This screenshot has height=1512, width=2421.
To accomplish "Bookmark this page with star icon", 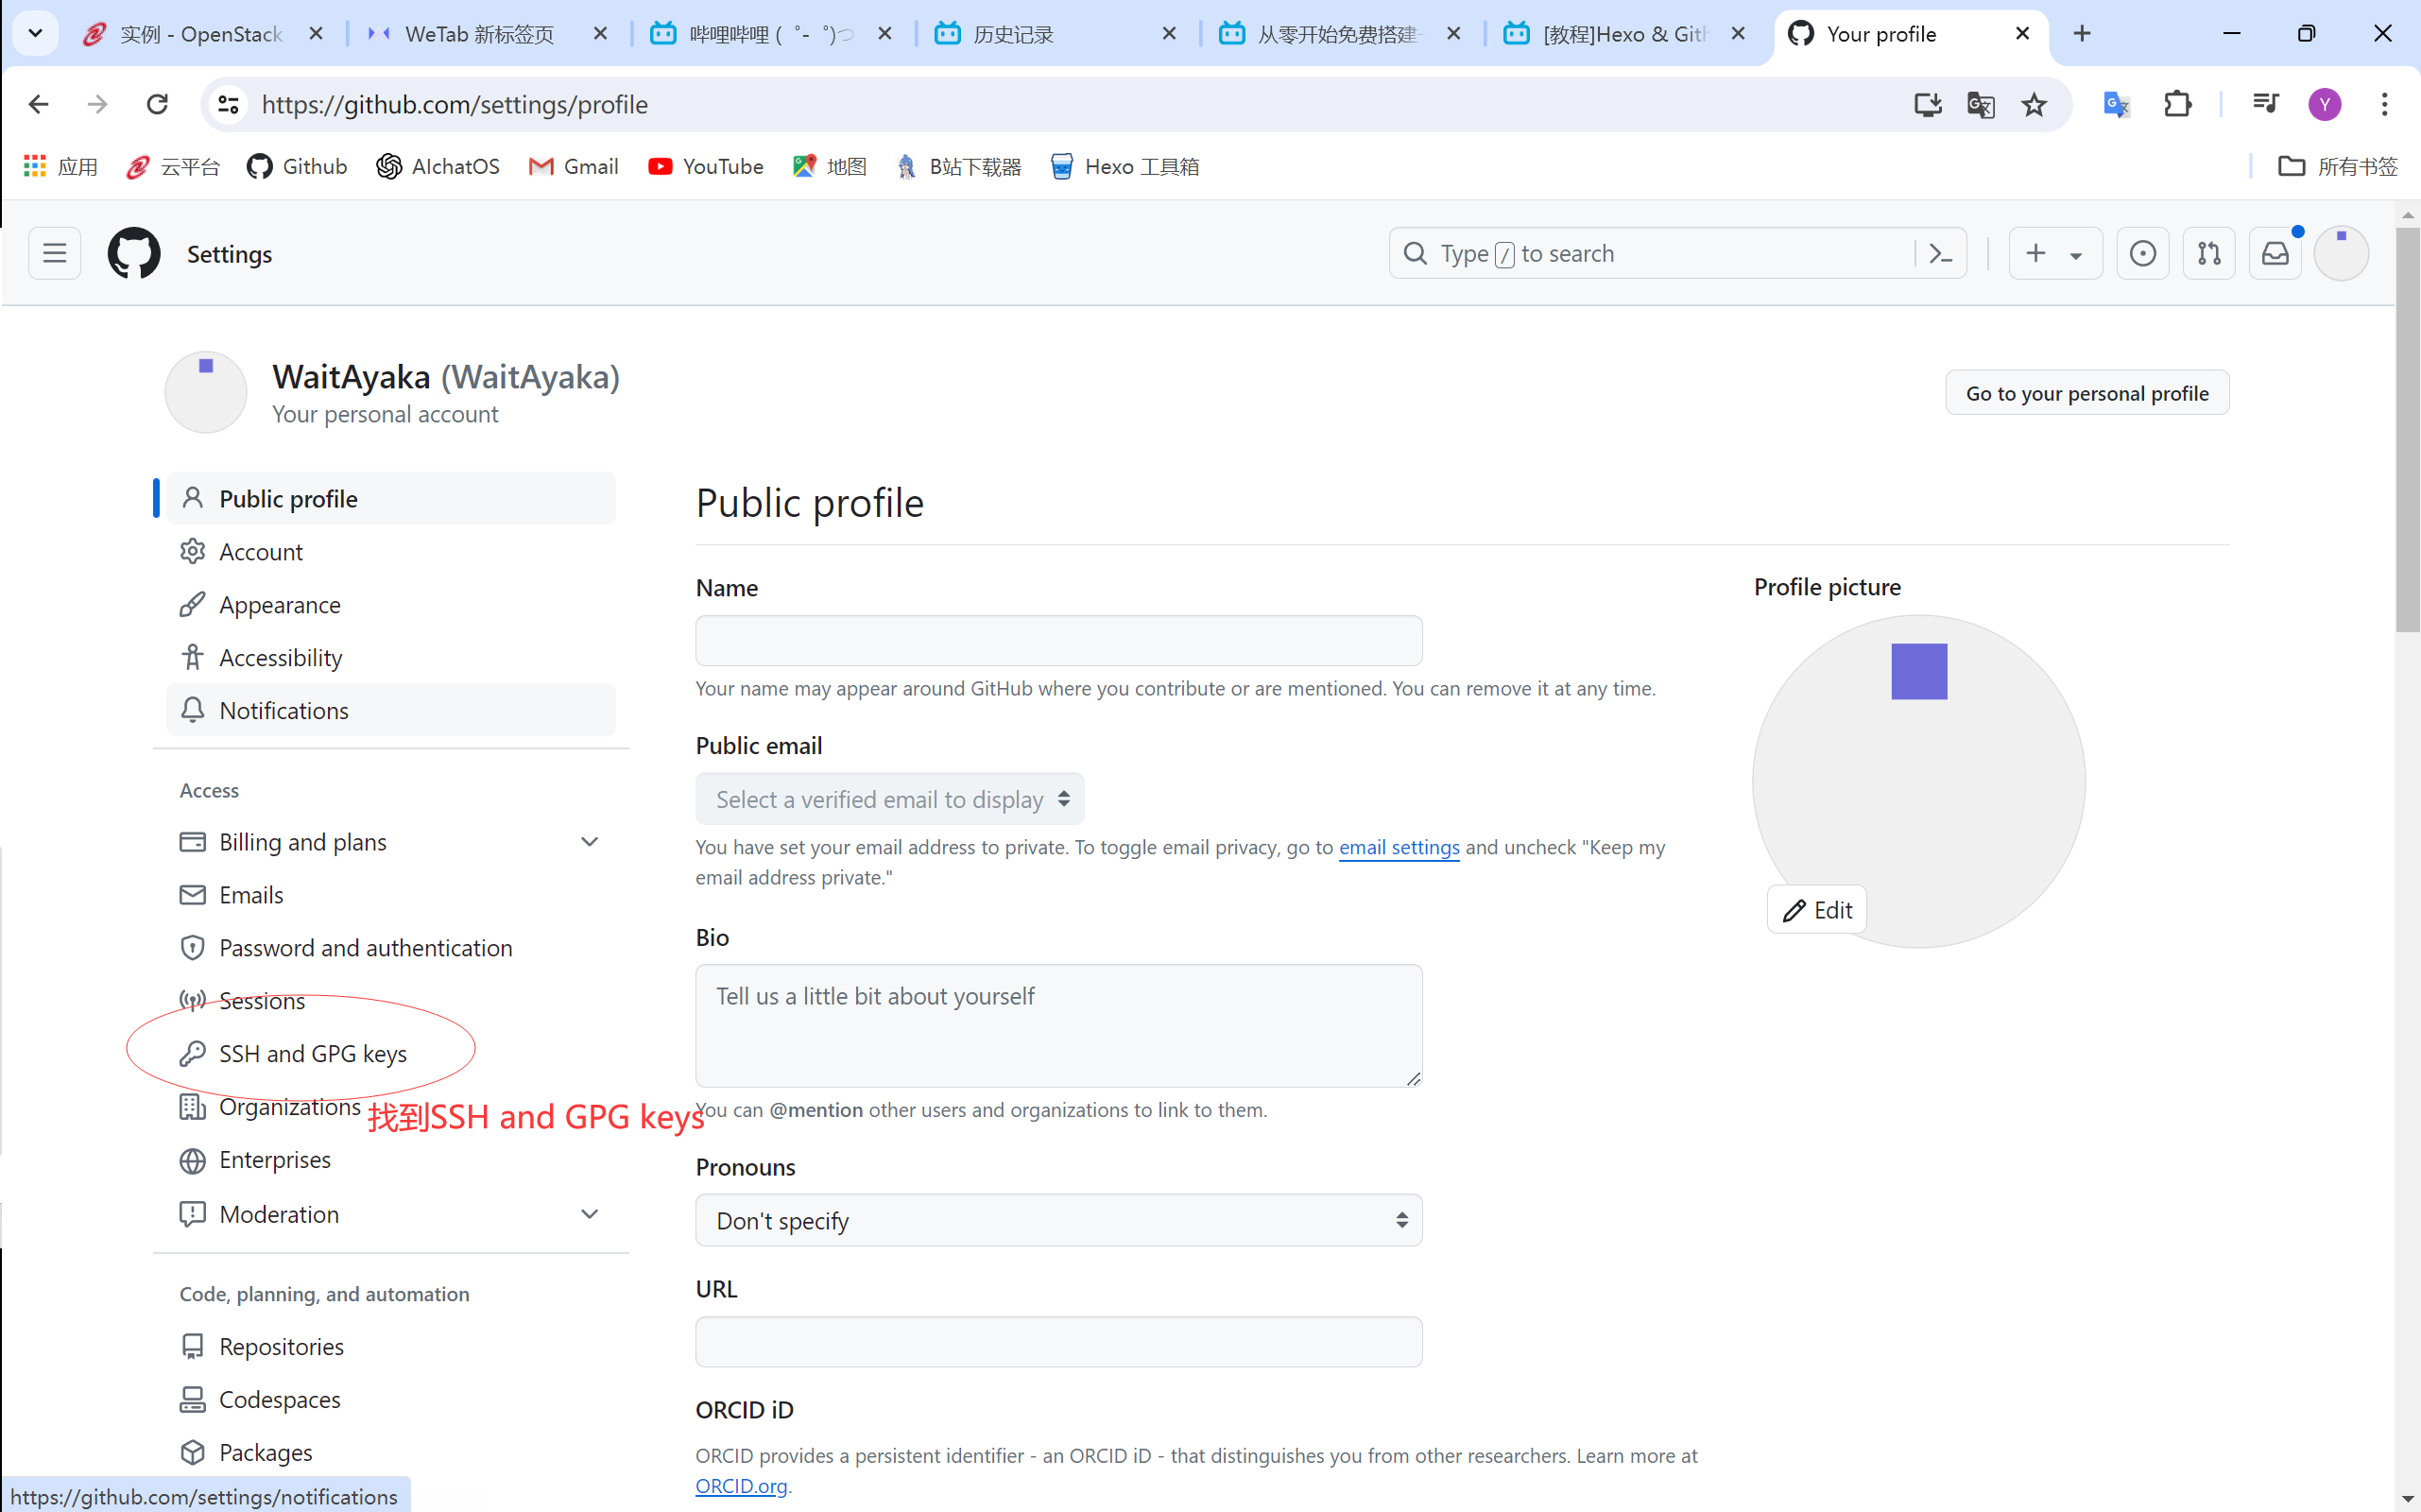I will [x=2034, y=105].
